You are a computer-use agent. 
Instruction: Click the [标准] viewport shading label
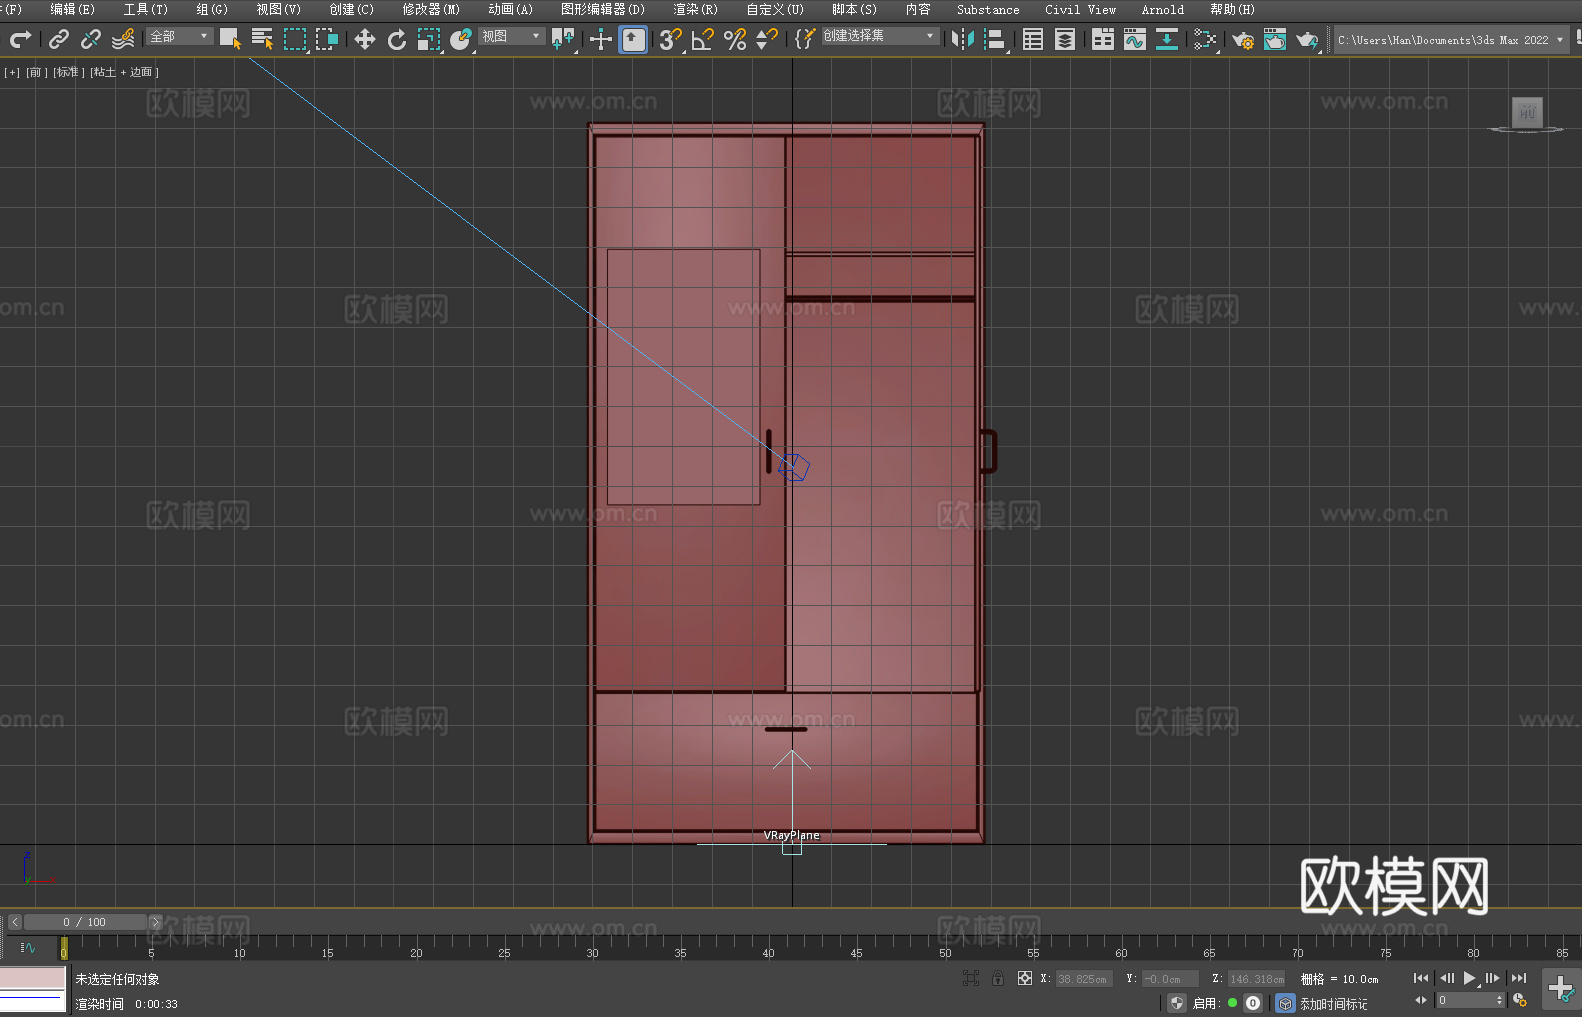(68, 72)
